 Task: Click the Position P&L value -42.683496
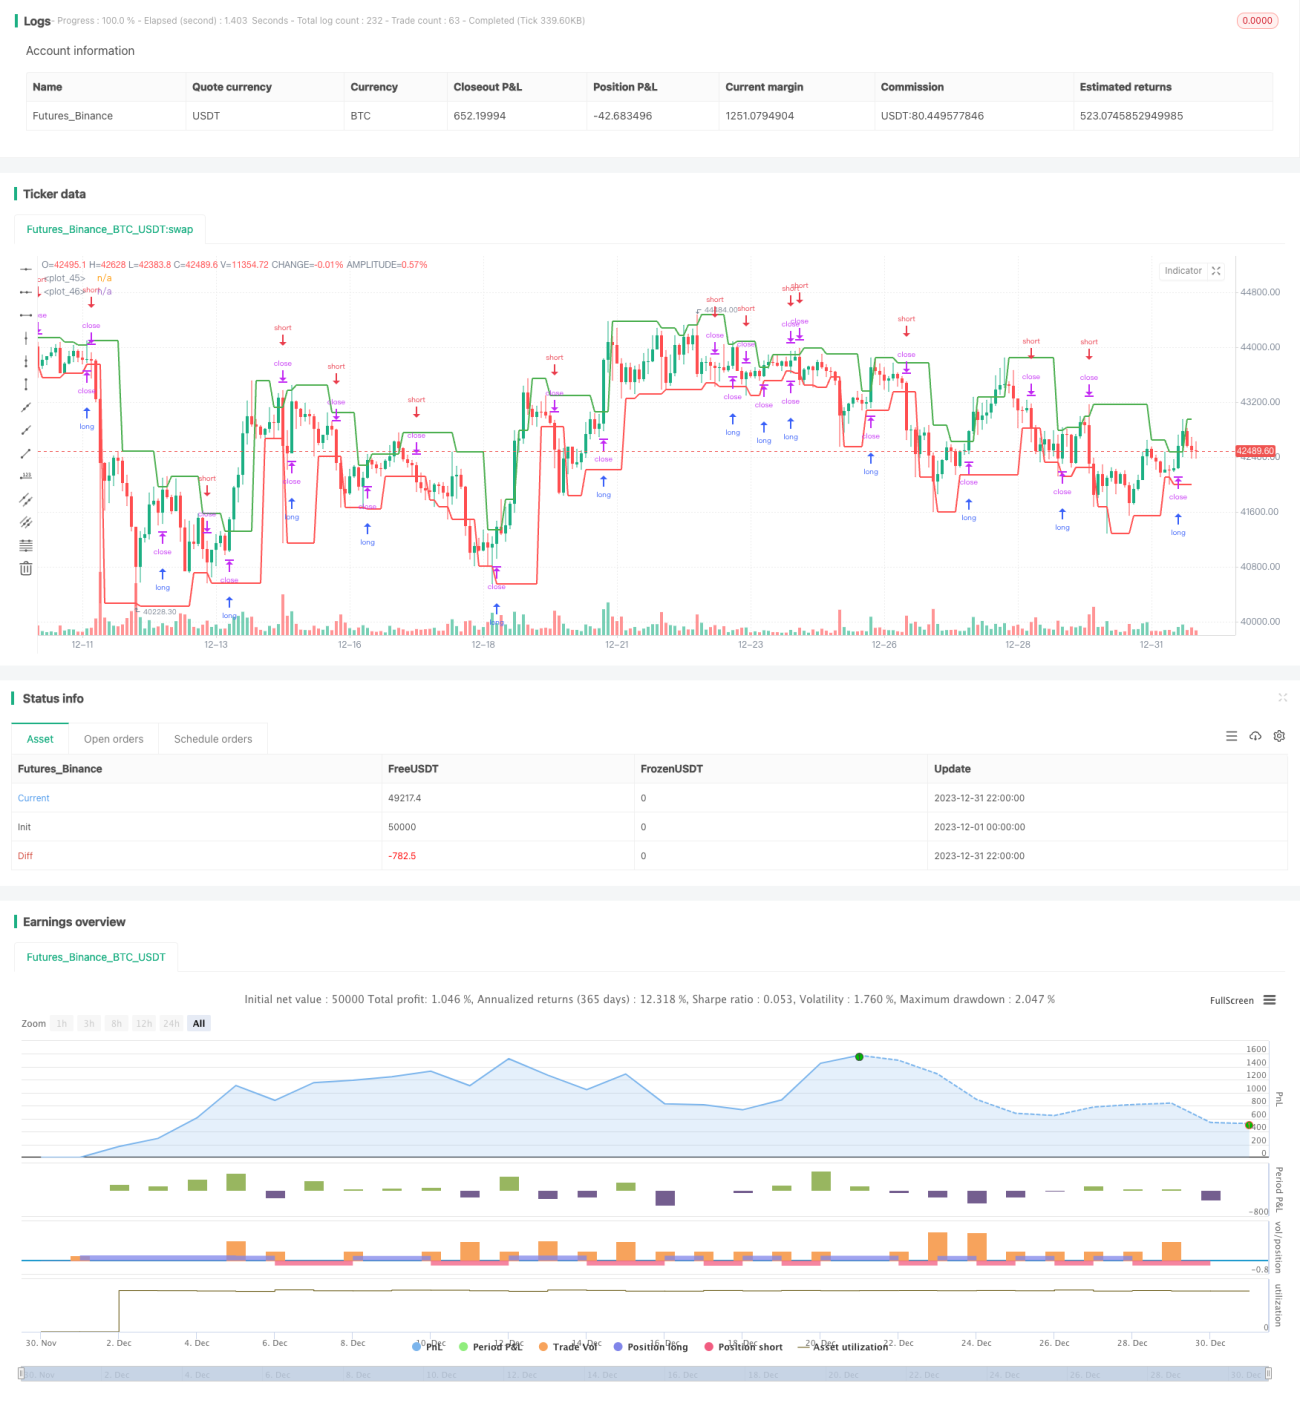[623, 116]
